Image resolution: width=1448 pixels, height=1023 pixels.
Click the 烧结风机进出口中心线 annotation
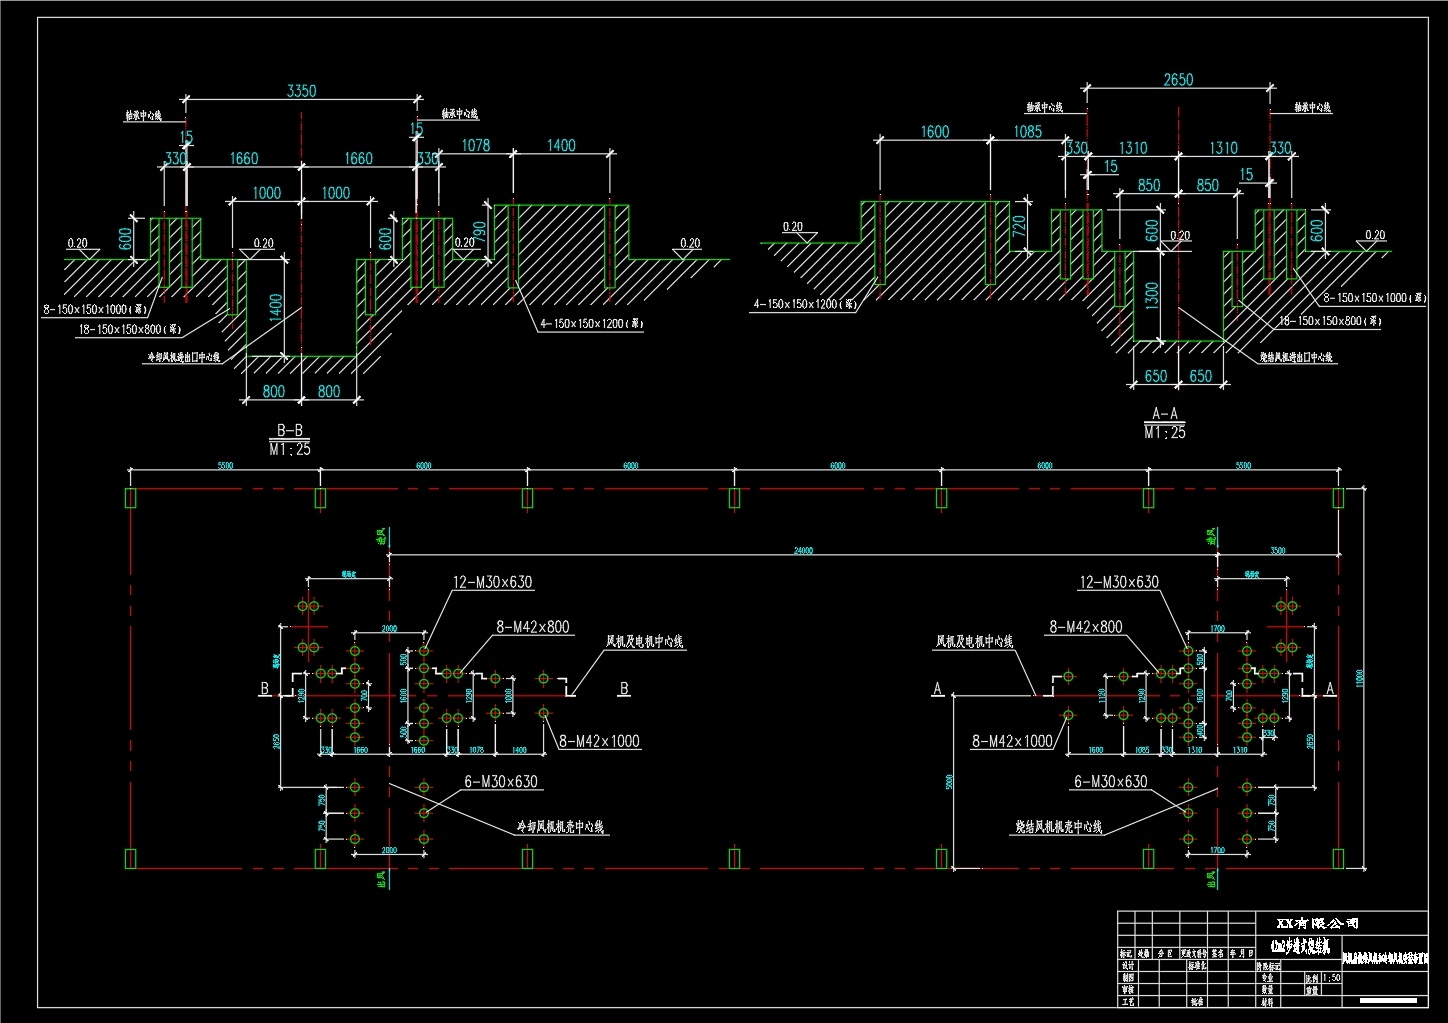(x=1296, y=357)
